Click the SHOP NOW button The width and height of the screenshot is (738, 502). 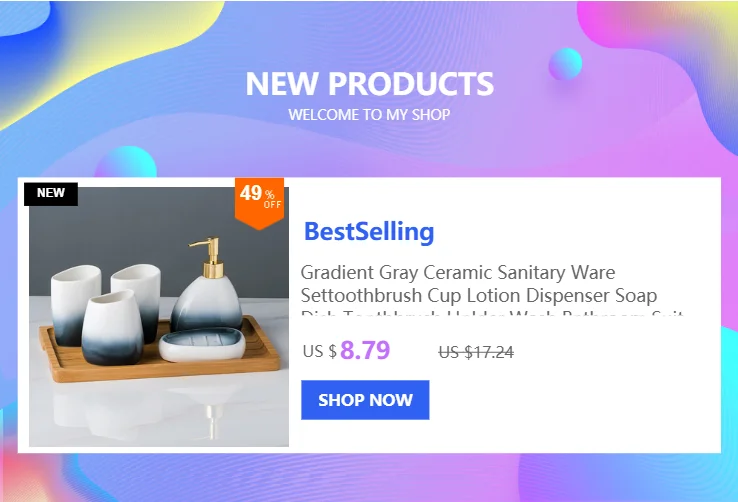(365, 399)
